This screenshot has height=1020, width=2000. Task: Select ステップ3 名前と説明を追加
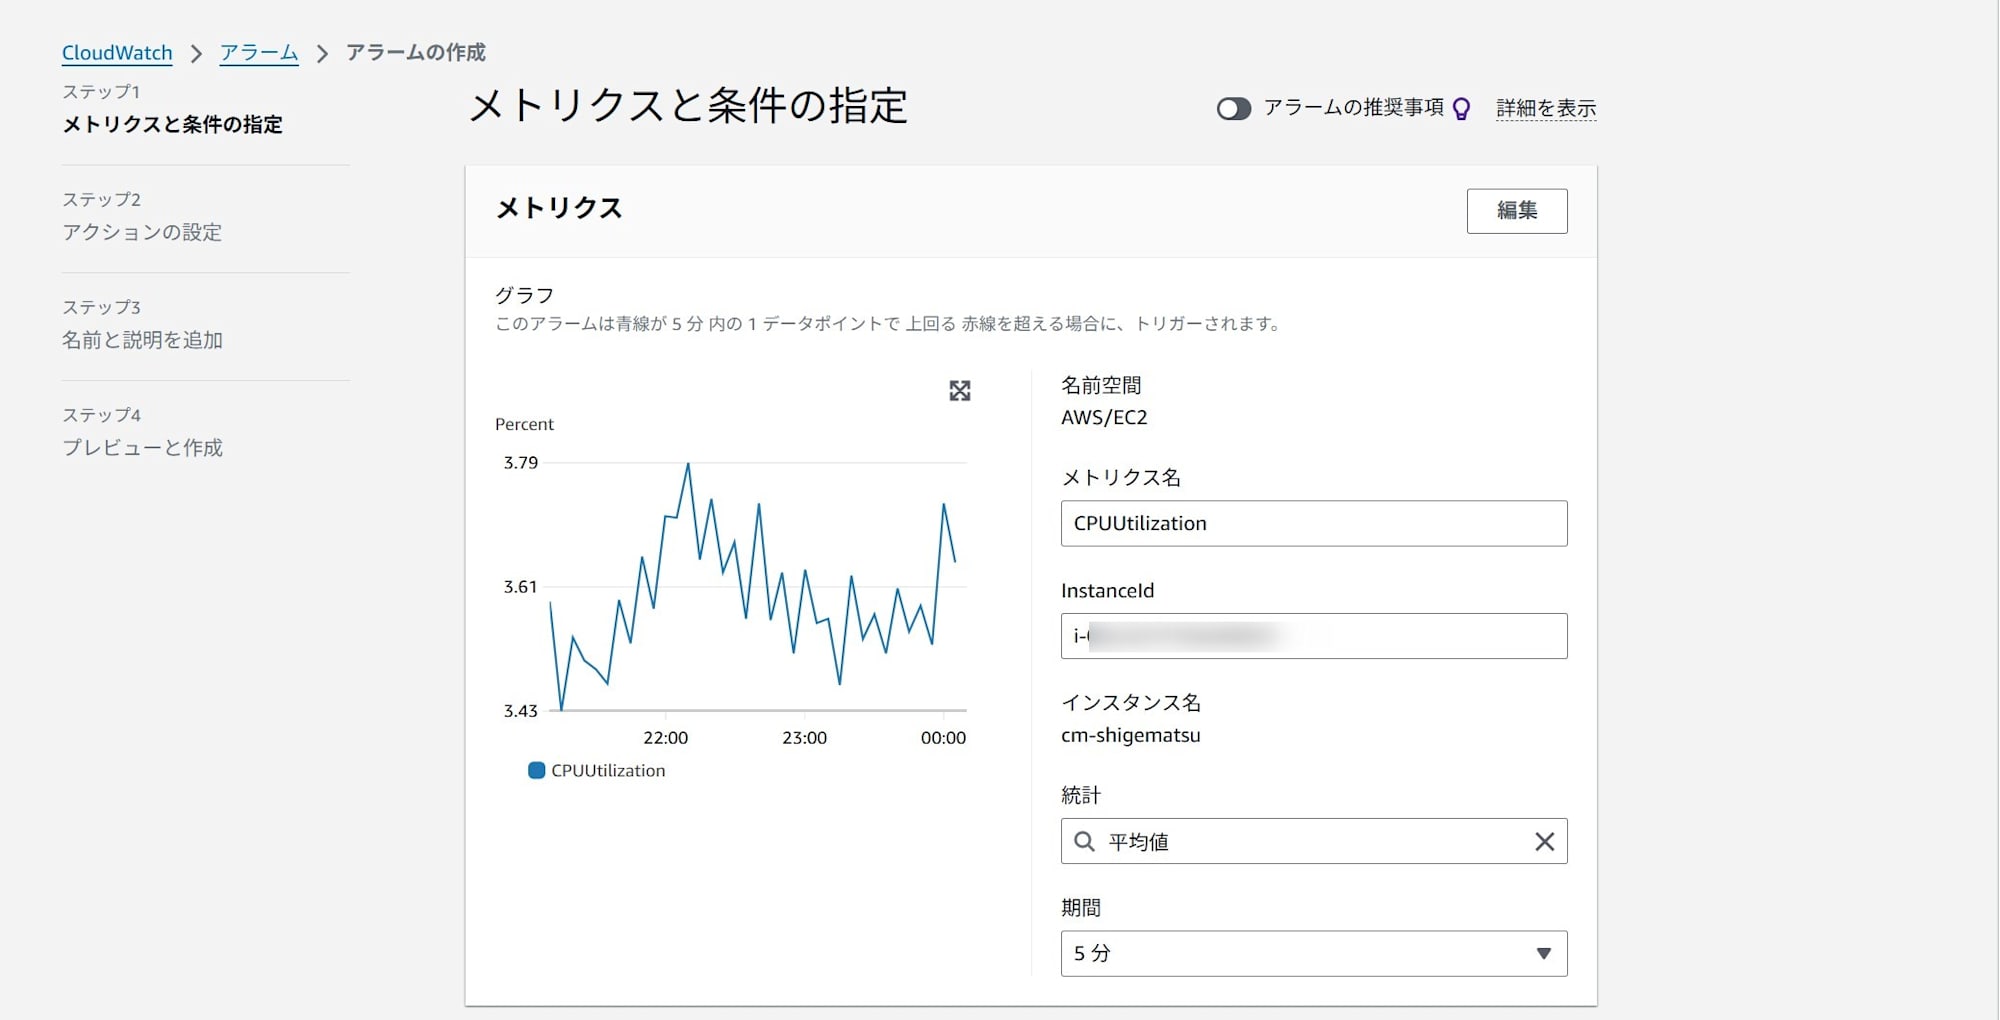(x=142, y=325)
